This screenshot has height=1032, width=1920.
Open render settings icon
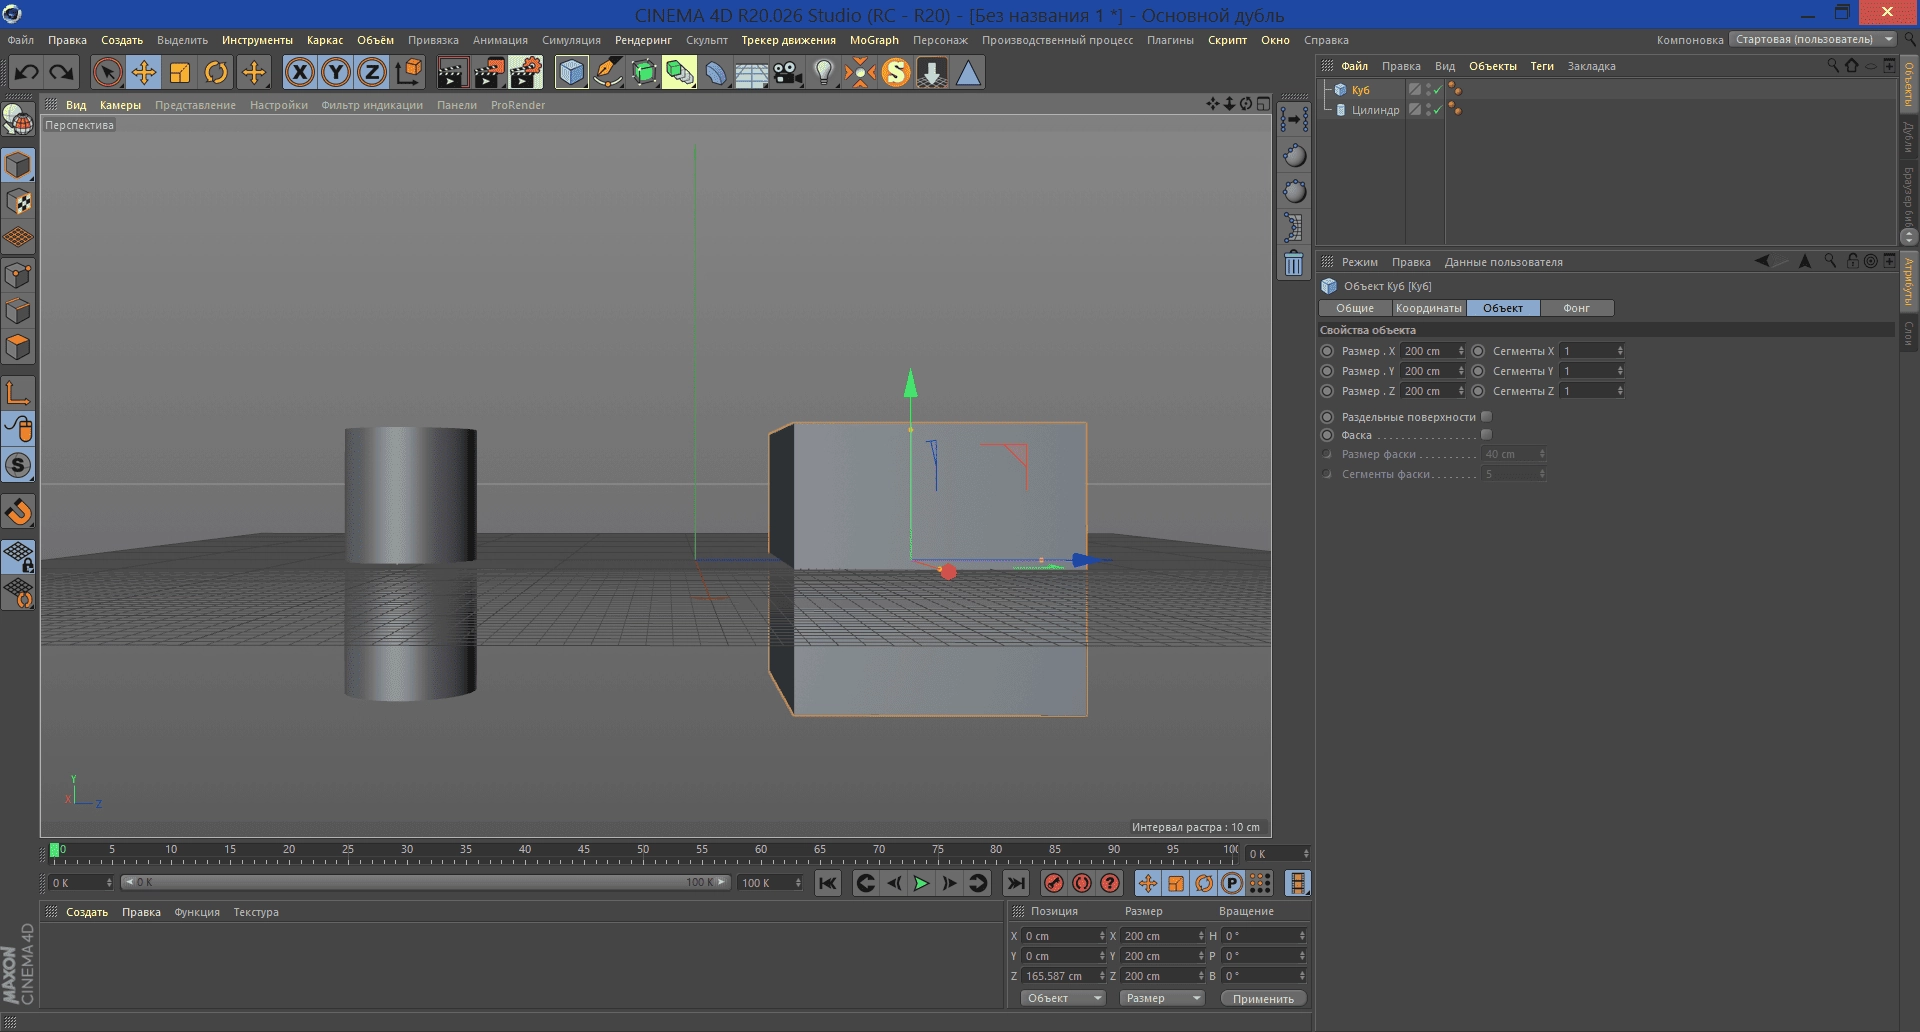pos(526,72)
